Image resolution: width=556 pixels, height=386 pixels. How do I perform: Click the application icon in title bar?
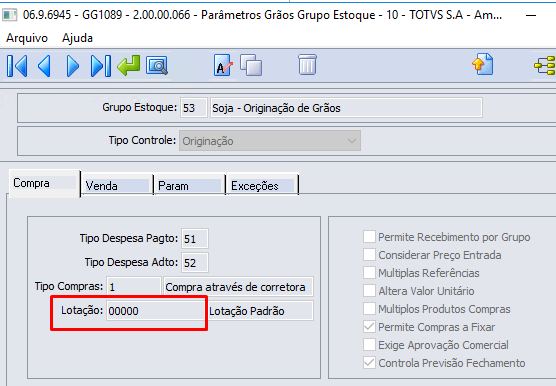(10, 15)
